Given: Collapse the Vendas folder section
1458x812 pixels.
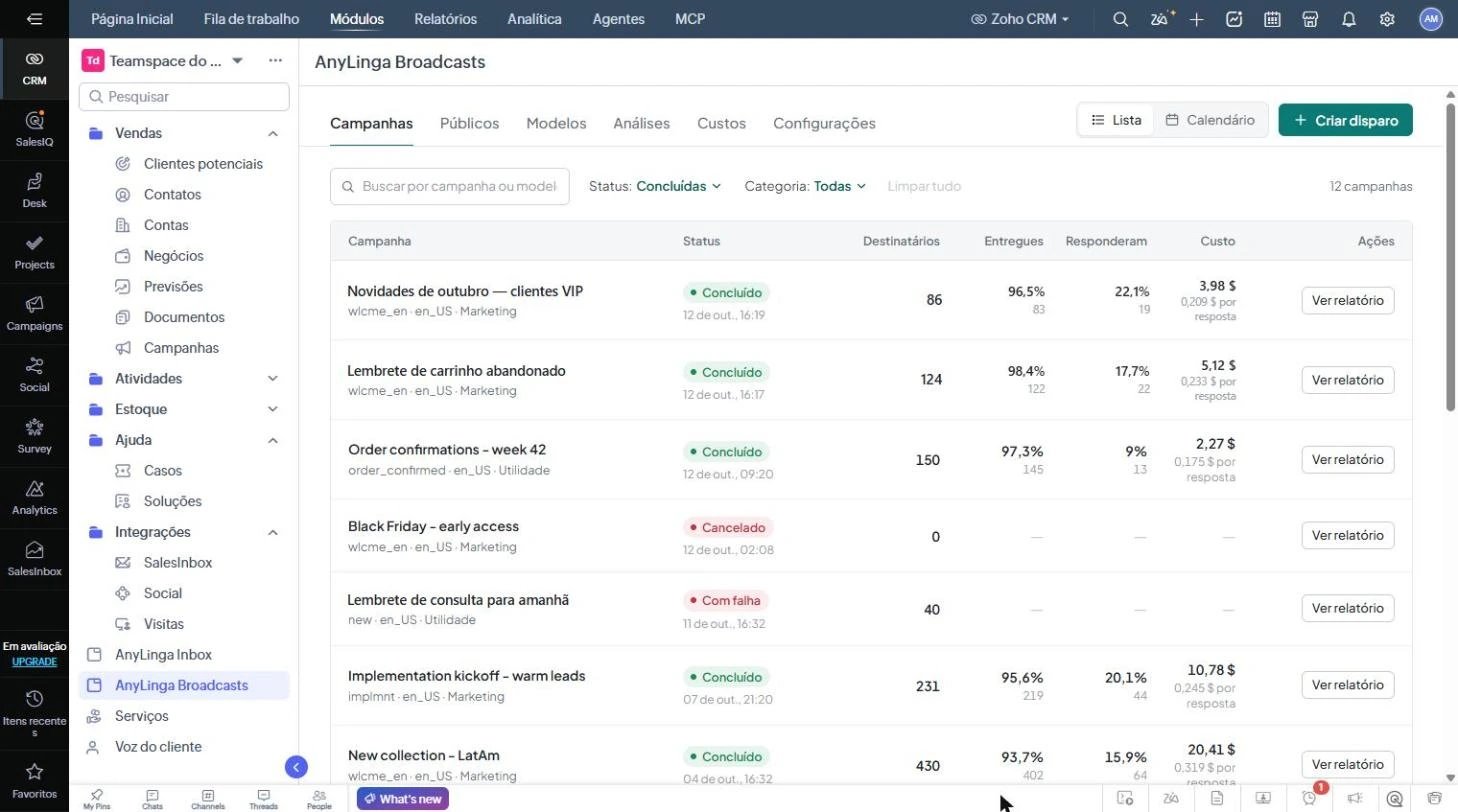Looking at the screenshot, I should coord(272,133).
